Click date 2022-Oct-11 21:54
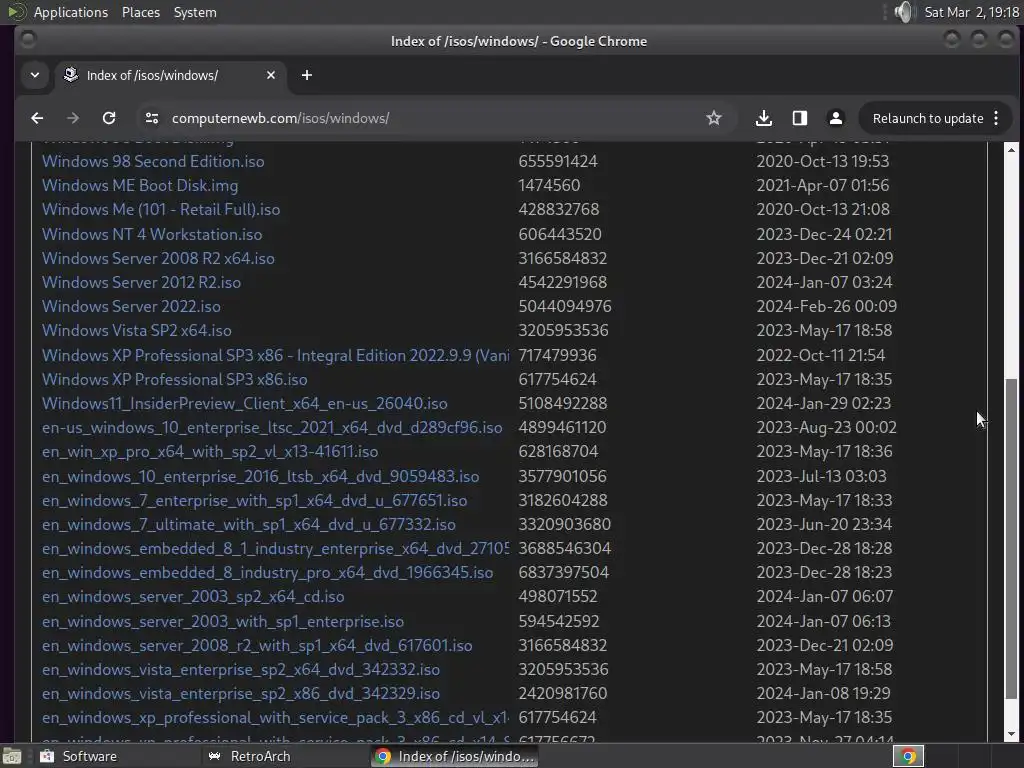Image resolution: width=1024 pixels, height=768 pixels. click(x=820, y=355)
